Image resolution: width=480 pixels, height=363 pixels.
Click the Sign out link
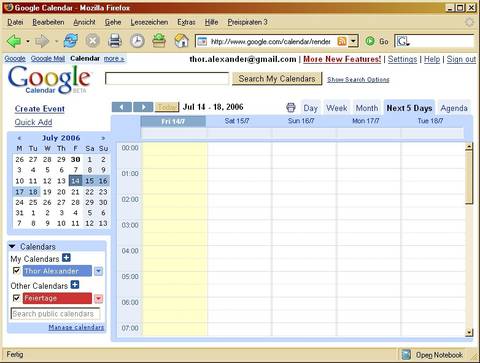point(461,59)
